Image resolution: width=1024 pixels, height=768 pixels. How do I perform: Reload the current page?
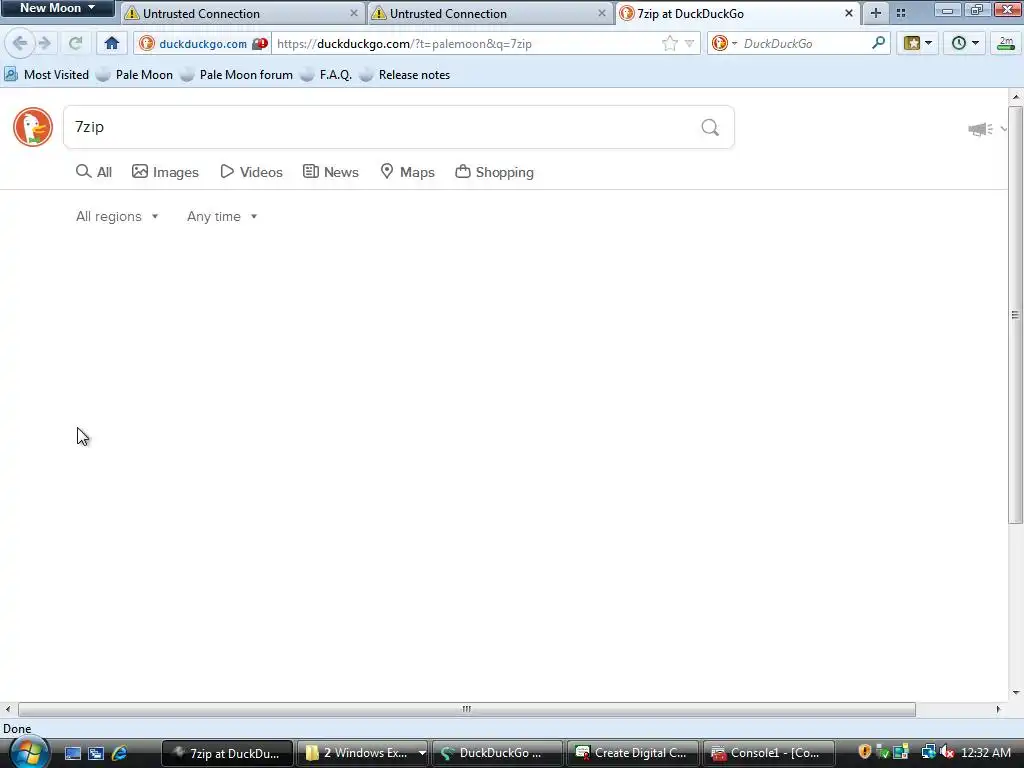(76, 44)
